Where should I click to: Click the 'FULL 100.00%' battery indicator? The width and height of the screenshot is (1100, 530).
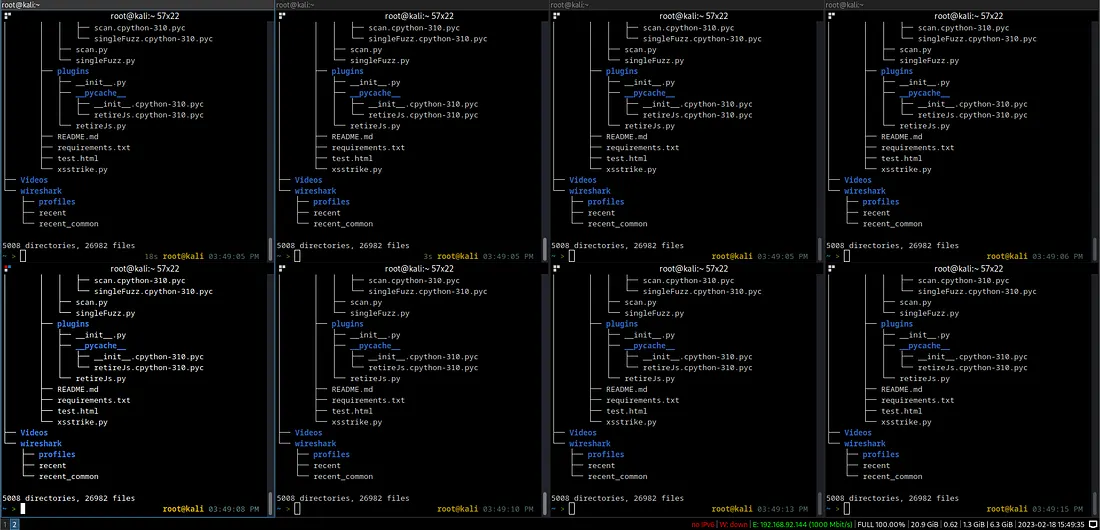pos(881,523)
